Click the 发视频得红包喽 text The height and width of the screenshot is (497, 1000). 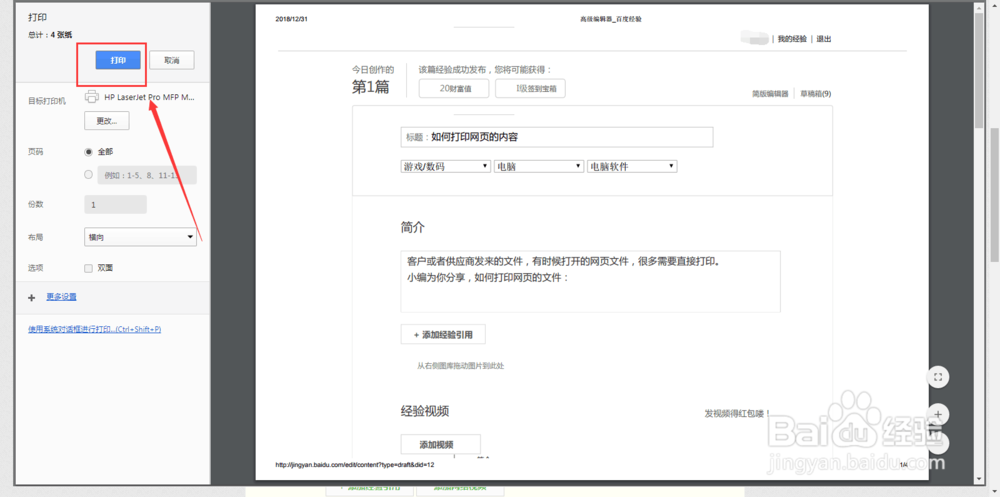click(x=737, y=413)
